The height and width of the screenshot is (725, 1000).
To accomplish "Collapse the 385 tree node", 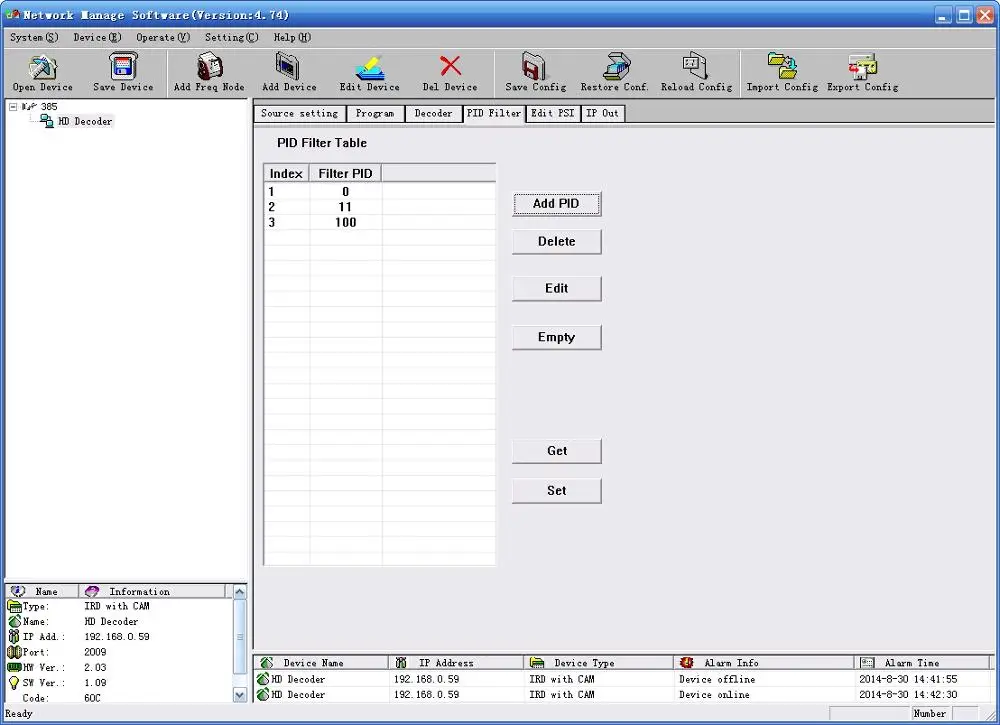I will click(12, 106).
